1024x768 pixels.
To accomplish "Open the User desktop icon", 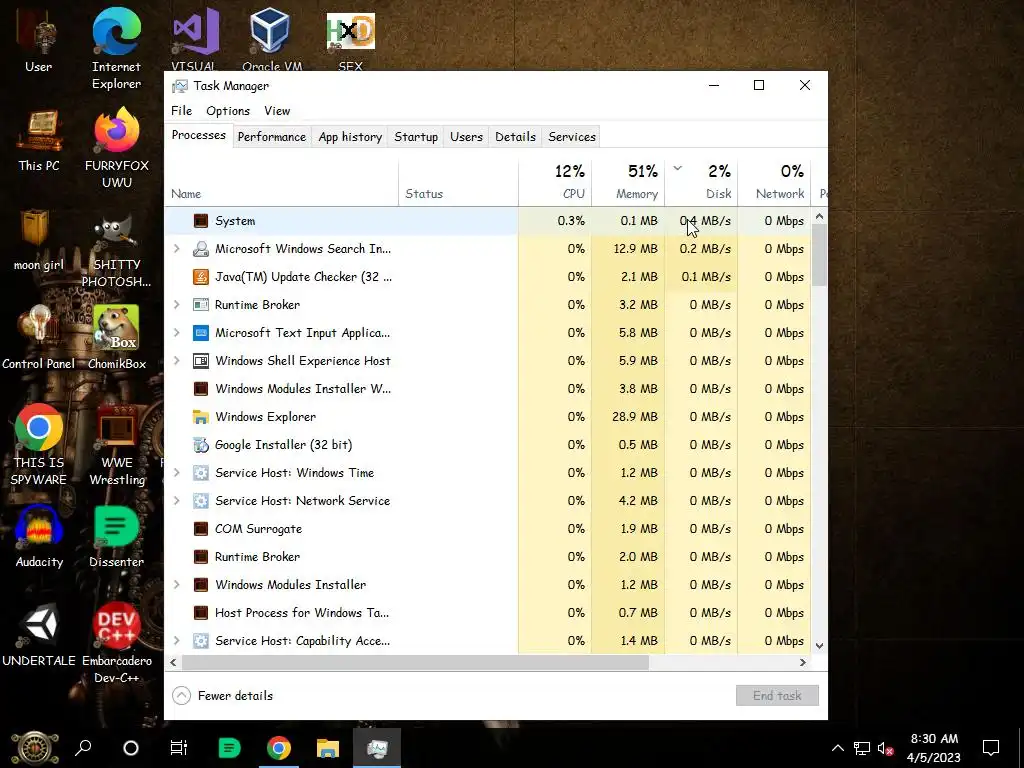I will pos(38,42).
